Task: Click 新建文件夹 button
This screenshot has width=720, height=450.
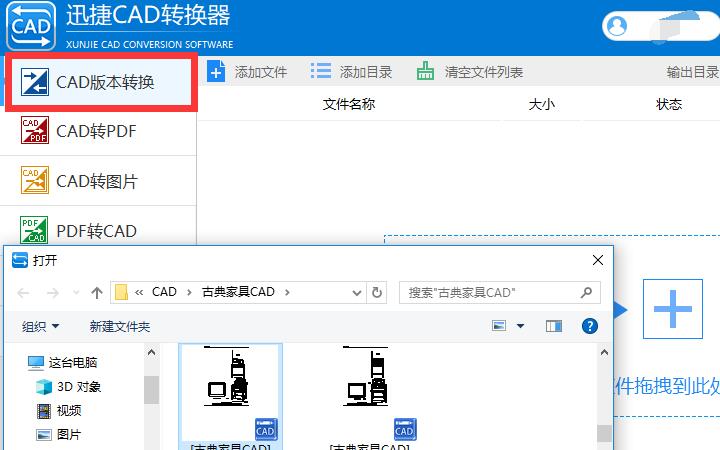Action: click(120, 326)
